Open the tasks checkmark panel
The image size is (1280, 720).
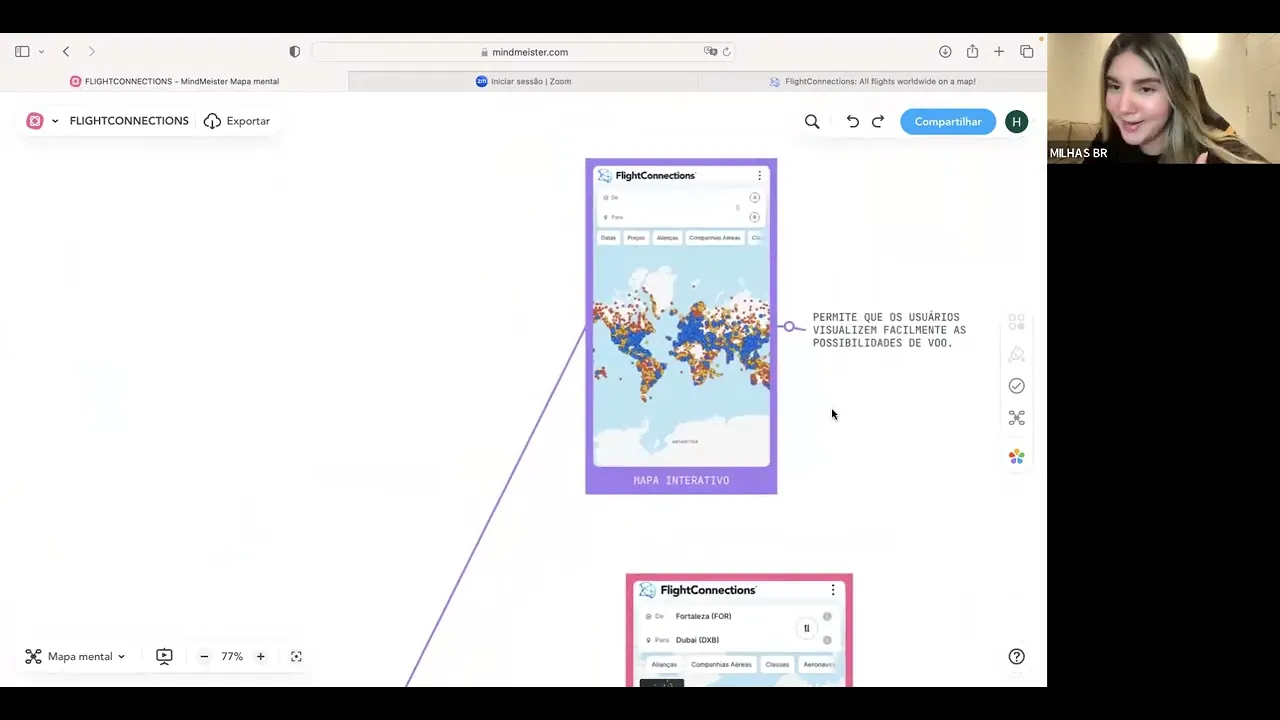(x=1016, y=386)
